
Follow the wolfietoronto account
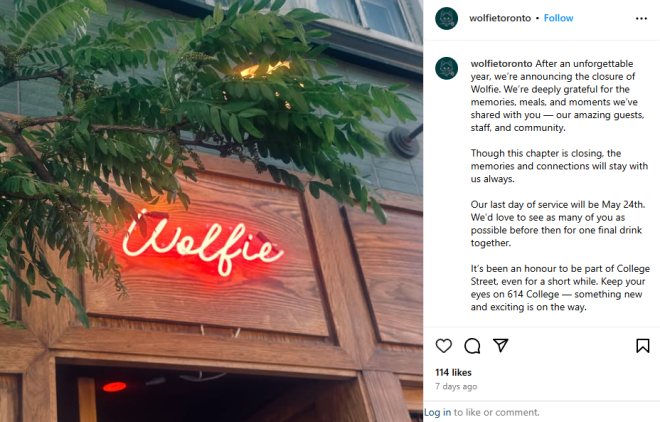pyautogui.click(x=558, y=18)
